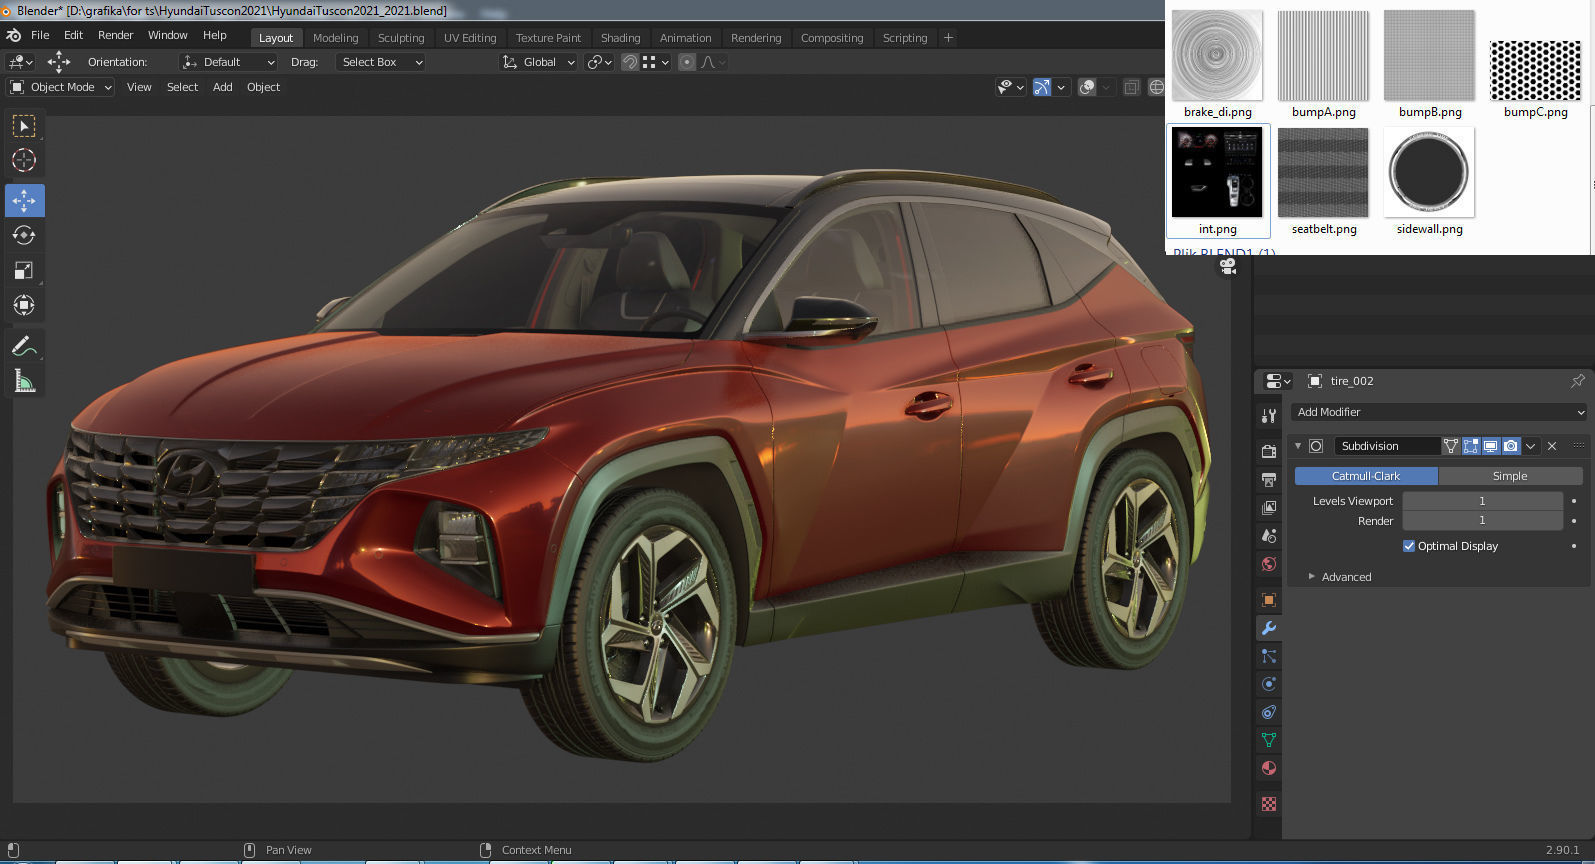1595x864 pixels.
Task: Open the Subdivision modifier extras dropdown
Action: 1530,446
